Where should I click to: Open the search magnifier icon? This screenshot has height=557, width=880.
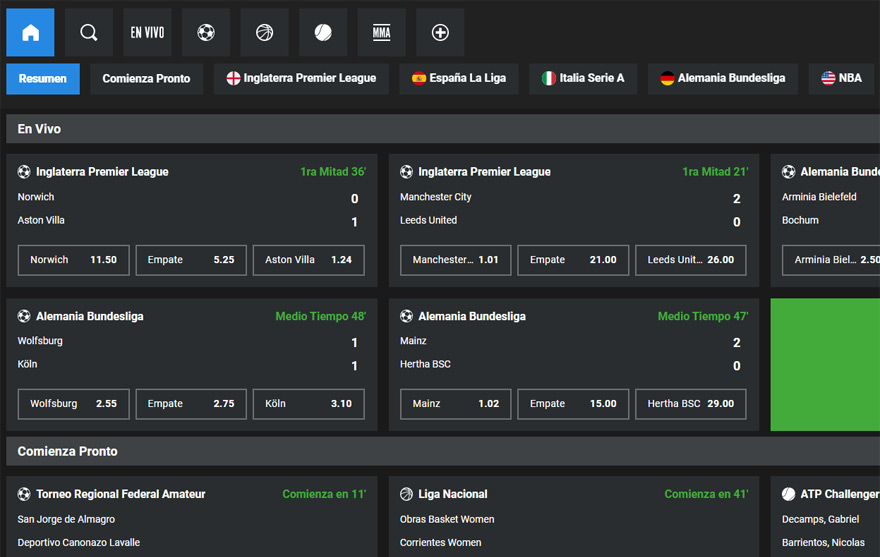click(x=89, y=33)
